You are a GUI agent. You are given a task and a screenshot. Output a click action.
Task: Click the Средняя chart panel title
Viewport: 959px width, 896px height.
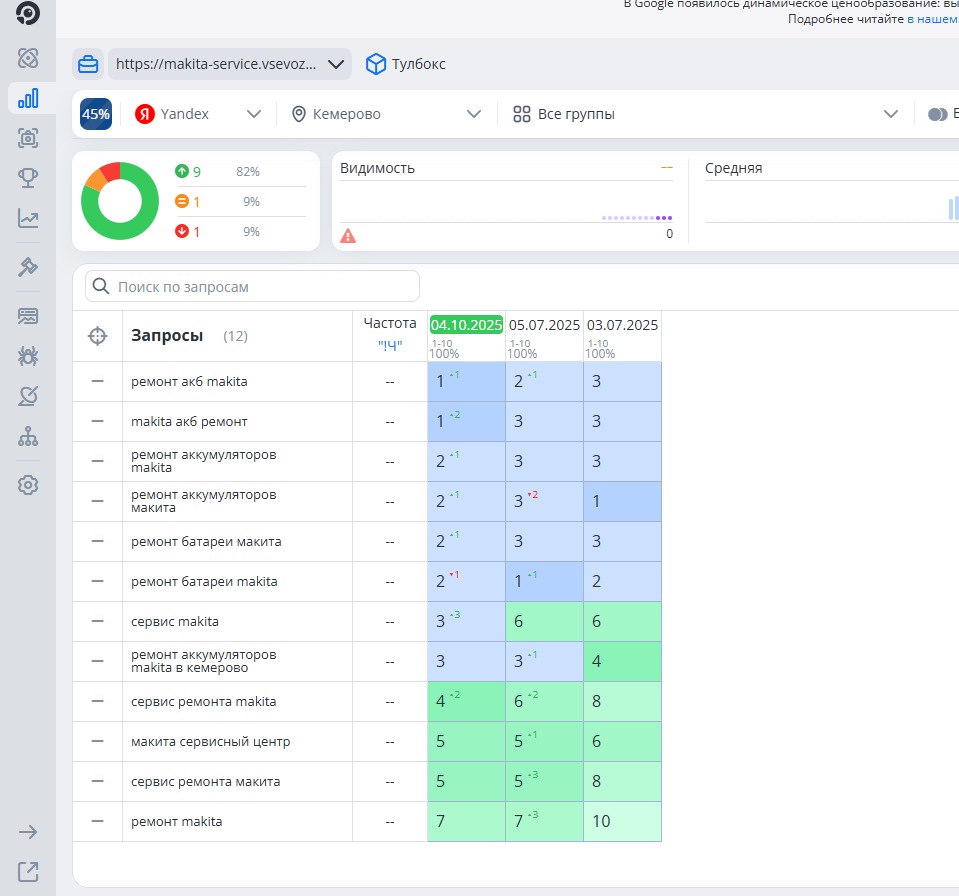click(733, 168)
